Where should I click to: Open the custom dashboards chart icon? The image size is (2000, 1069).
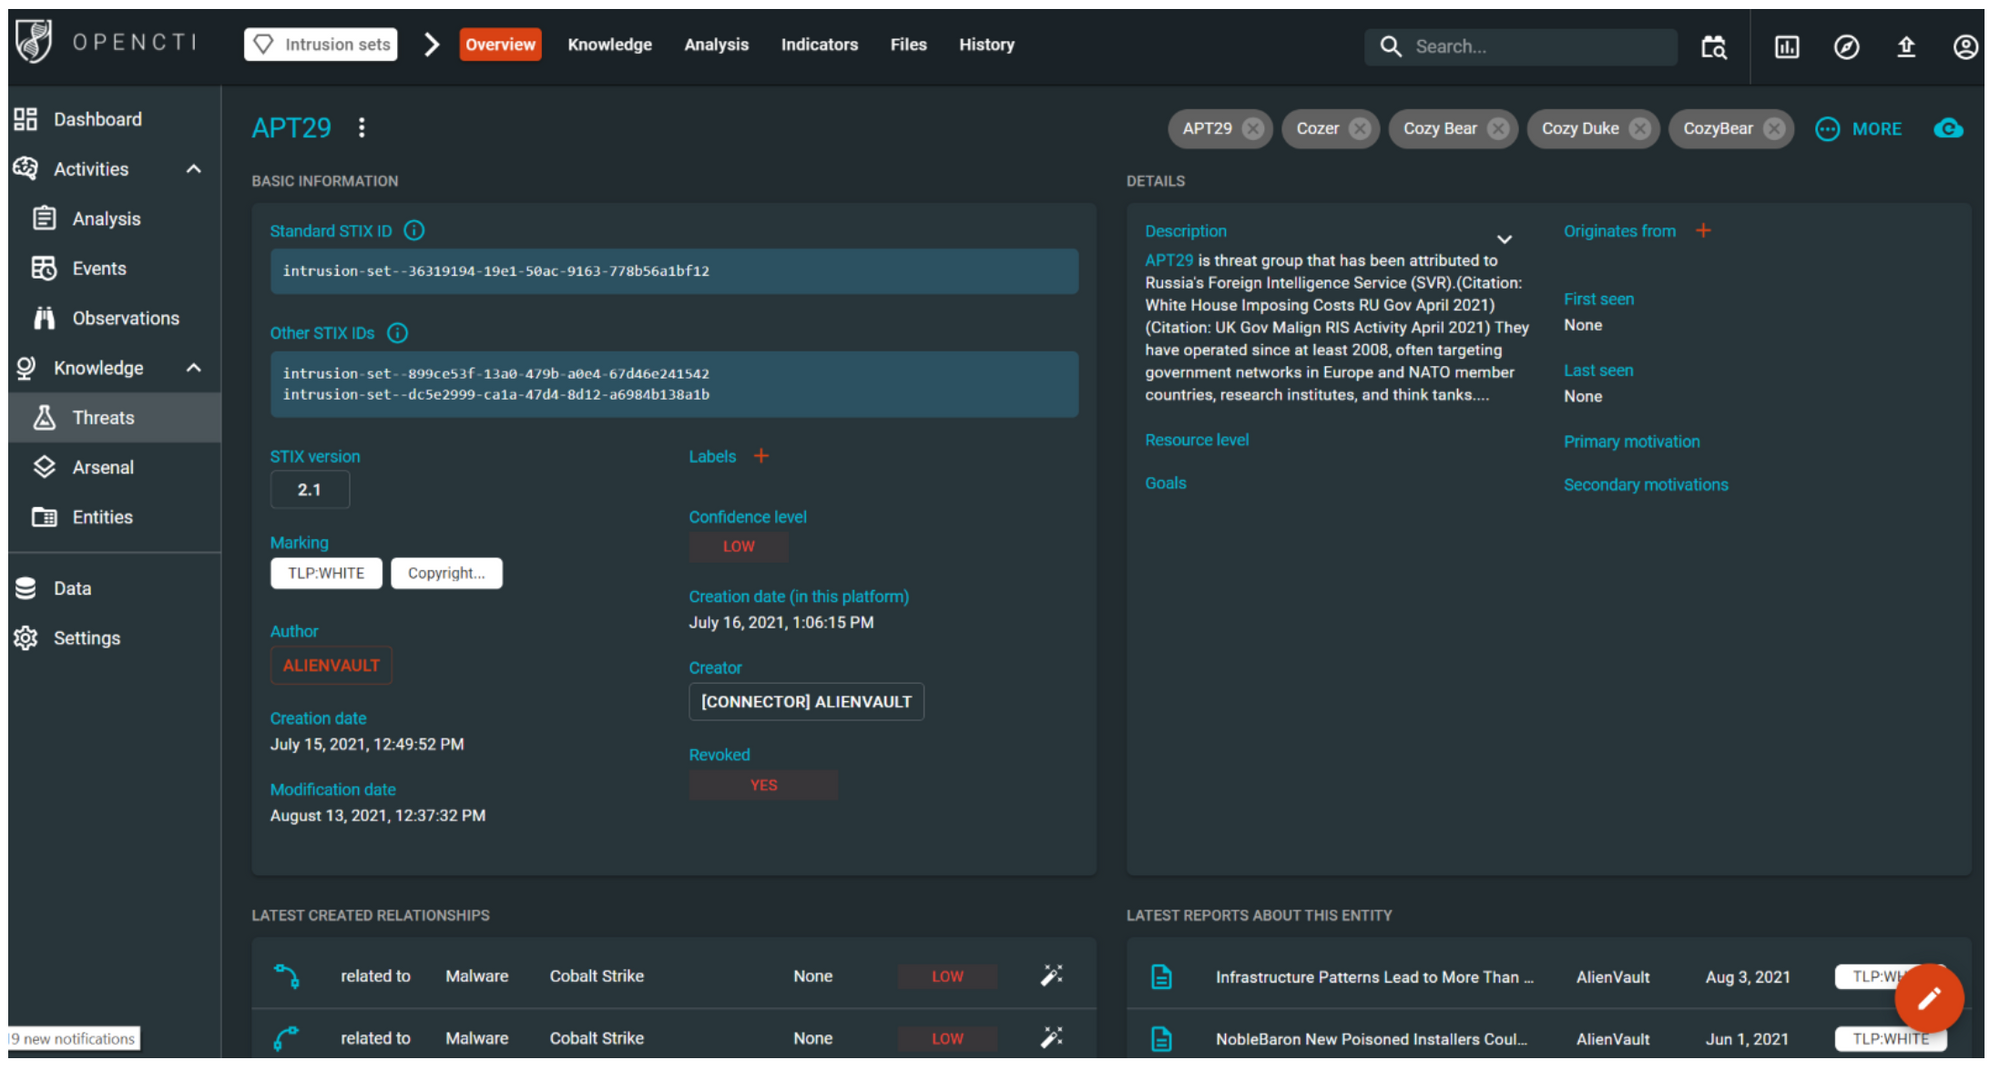(1786, 46)
